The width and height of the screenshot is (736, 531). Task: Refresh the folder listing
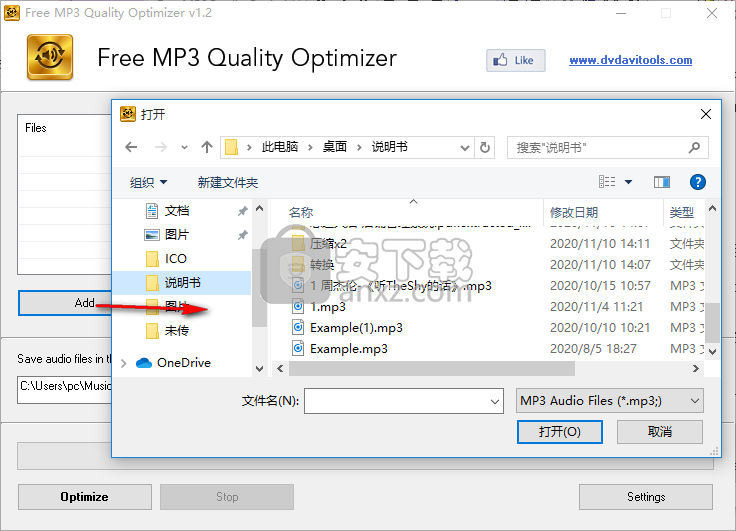[485, 147]
